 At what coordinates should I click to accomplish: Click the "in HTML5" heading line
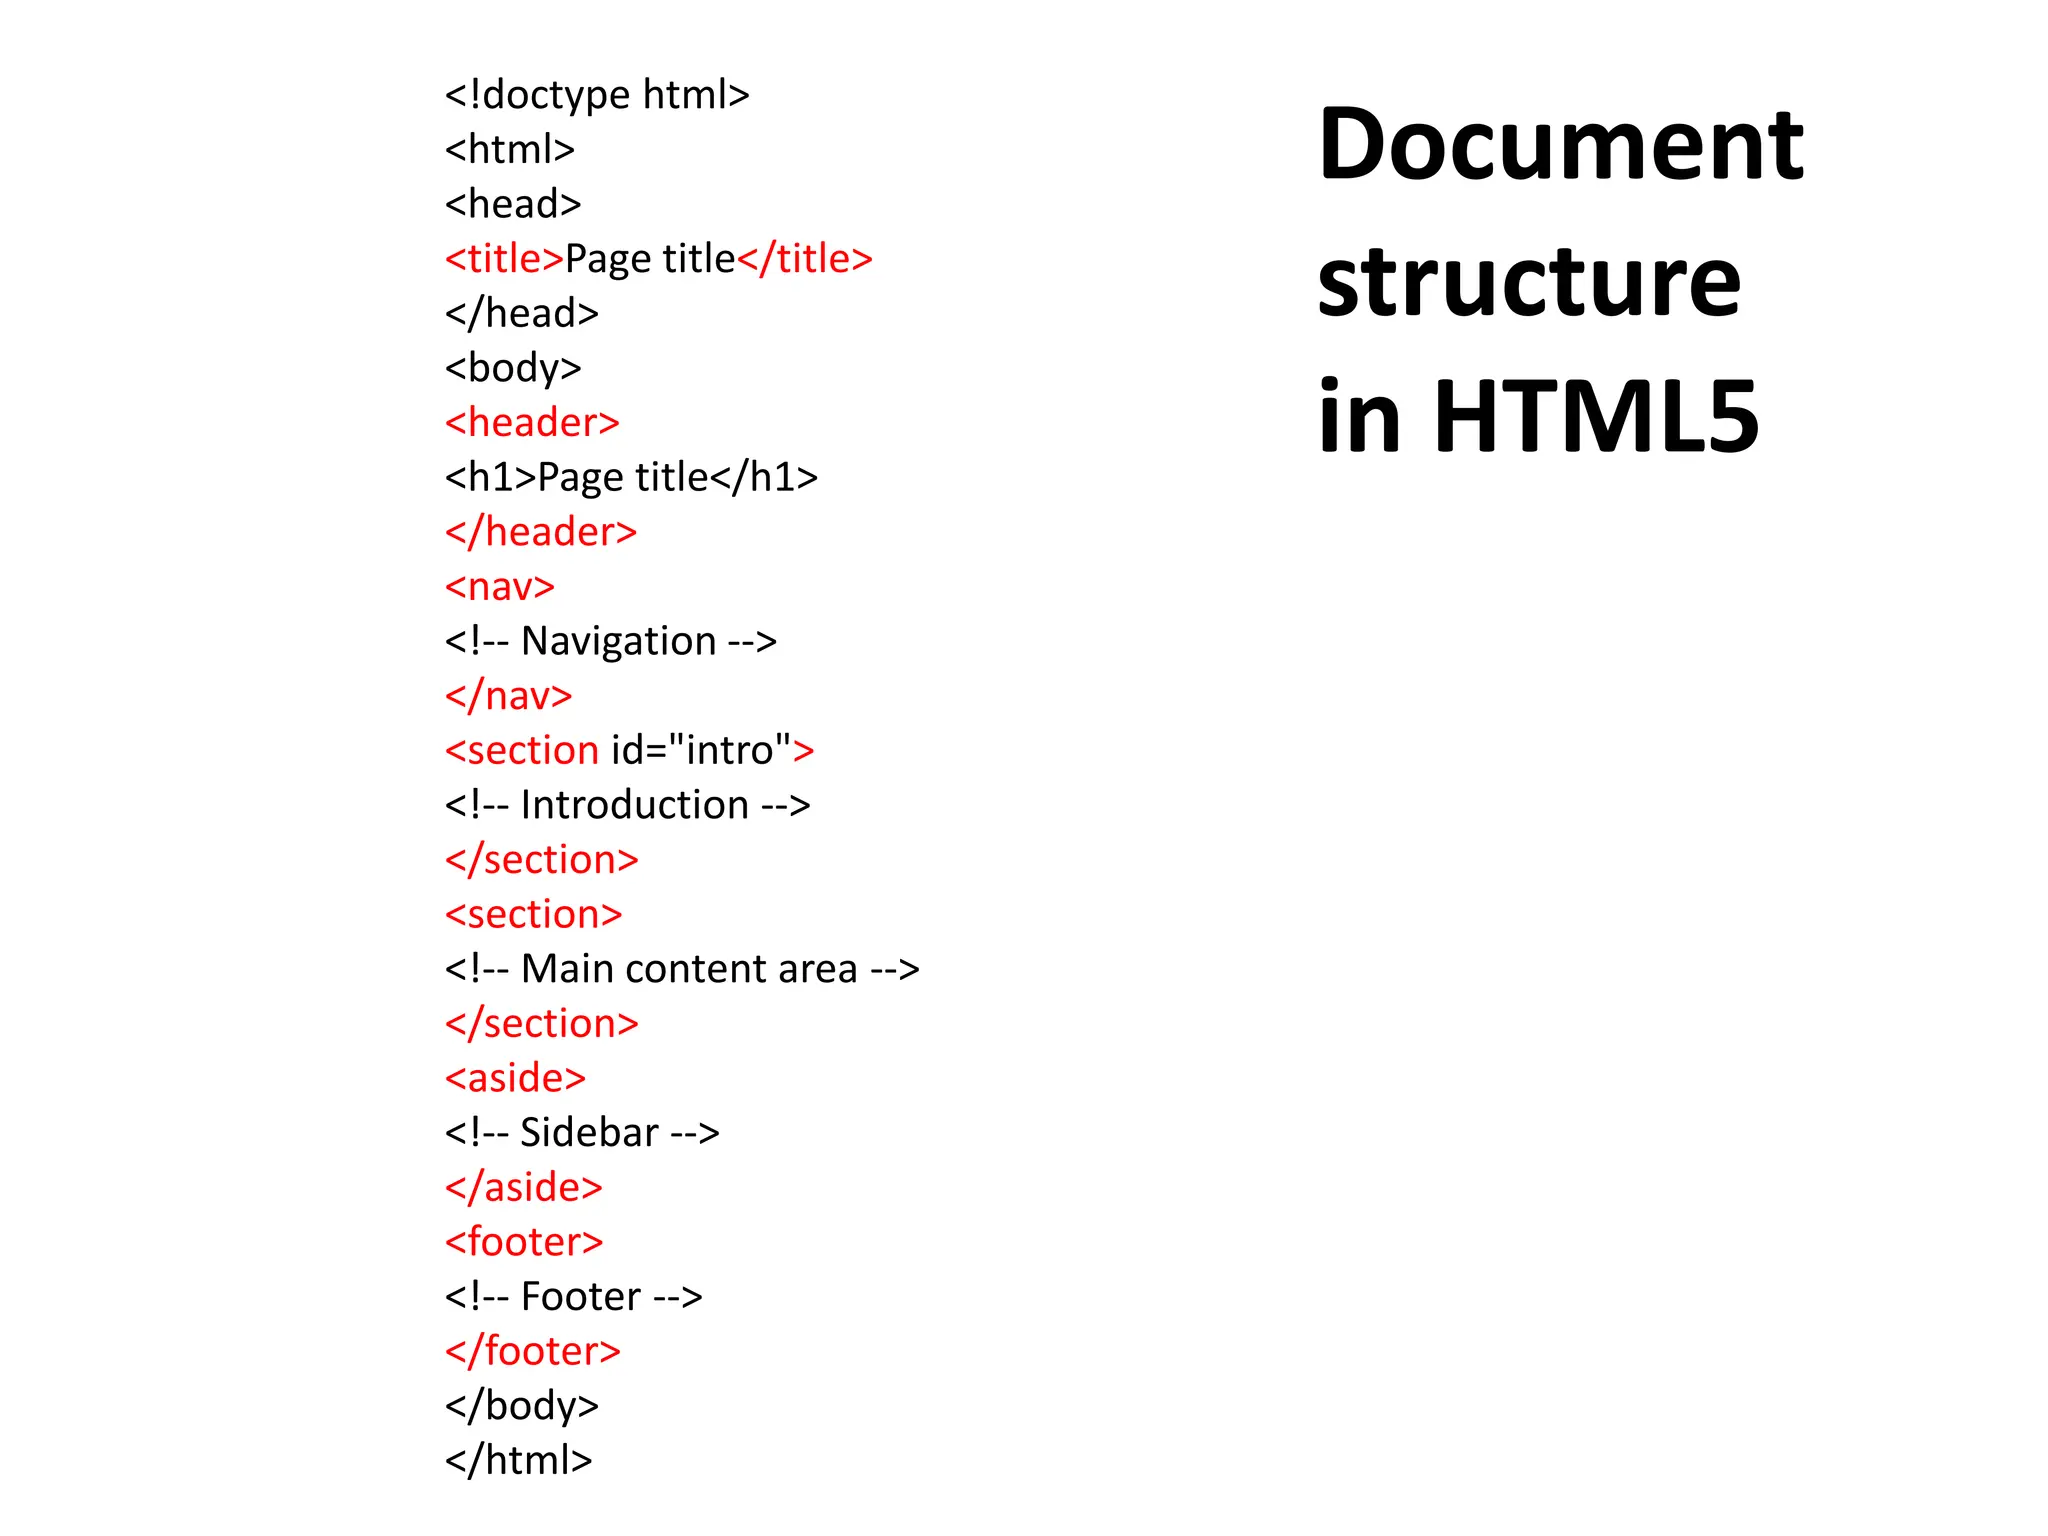tap(1538, 415)
